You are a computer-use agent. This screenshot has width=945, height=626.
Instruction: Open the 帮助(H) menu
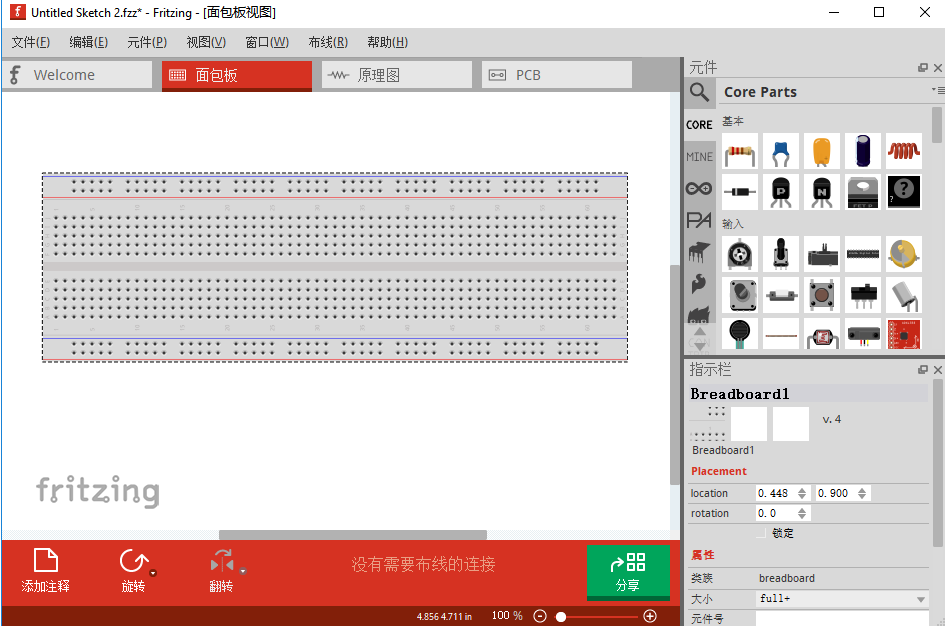pyautogui.click(x=388, y=42)
